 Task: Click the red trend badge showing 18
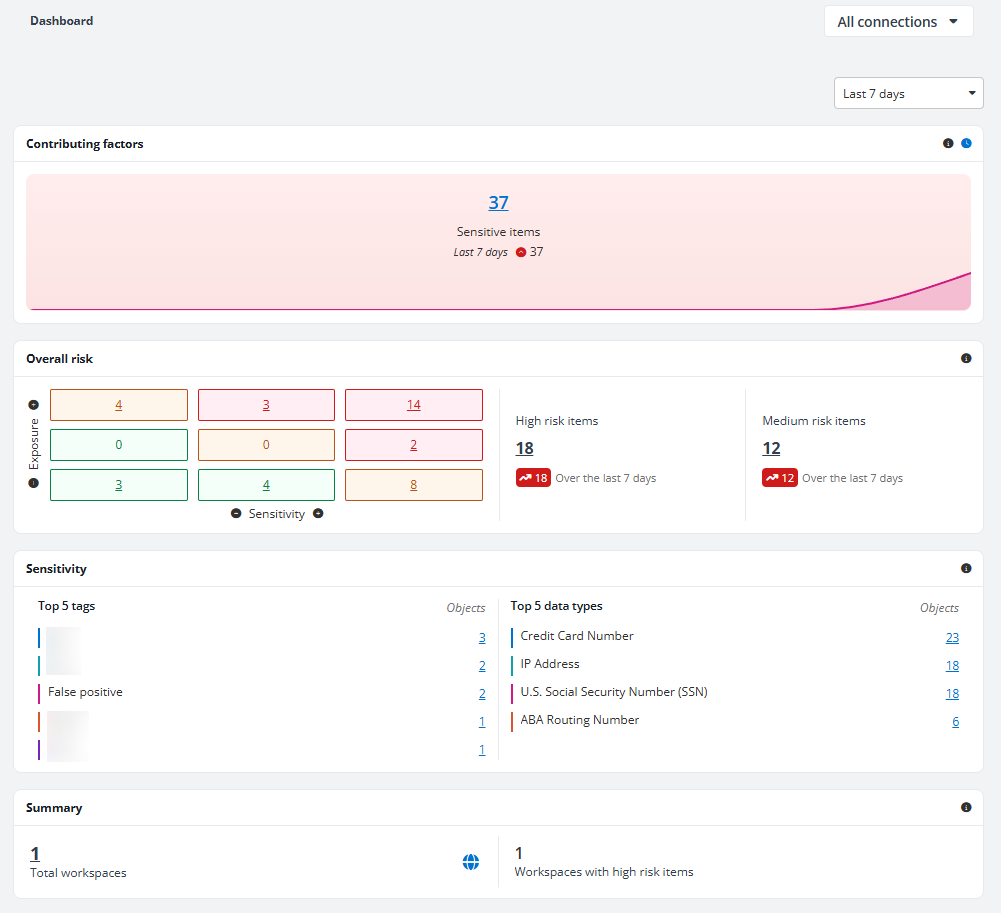pyautogui.click(x=533, y=478)
